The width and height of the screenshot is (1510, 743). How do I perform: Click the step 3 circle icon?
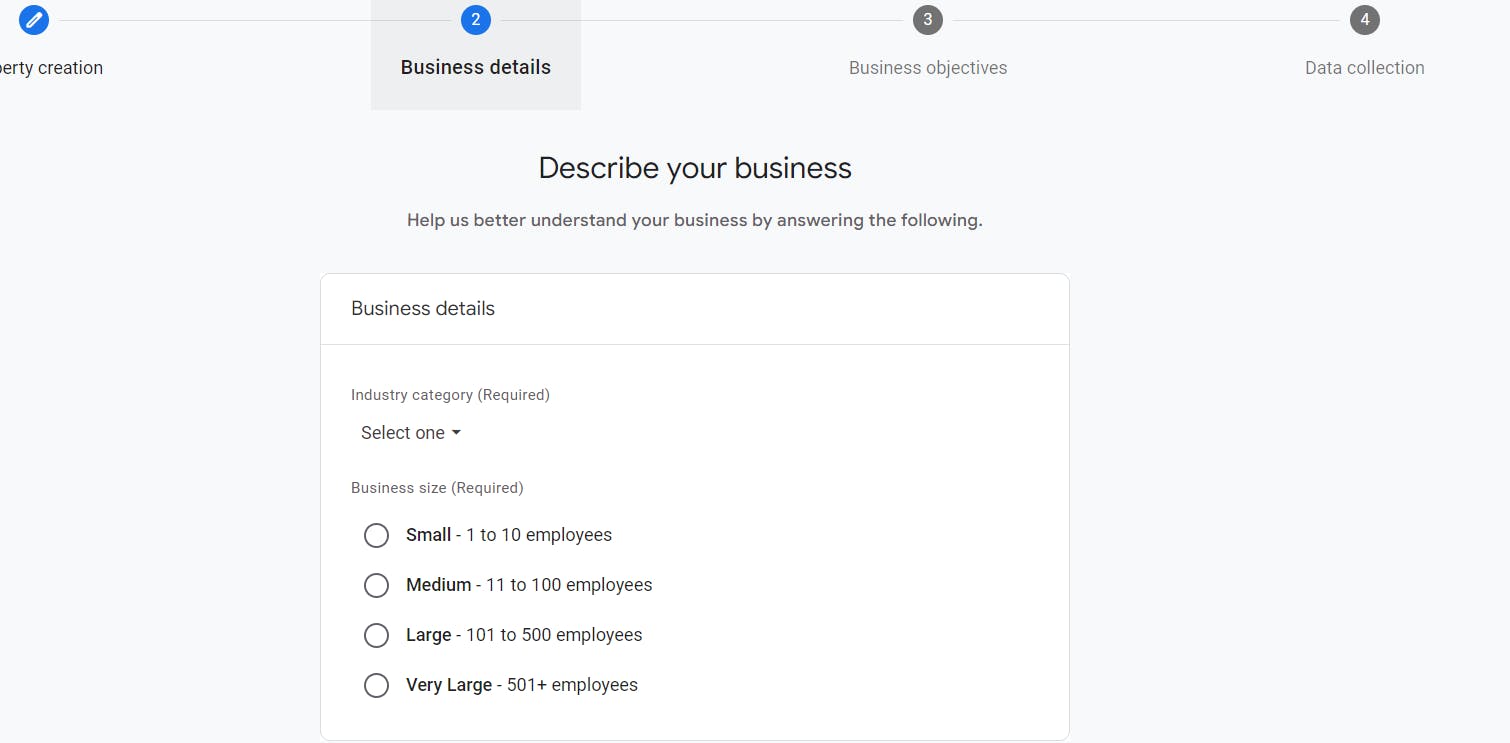tap(928, 19)
